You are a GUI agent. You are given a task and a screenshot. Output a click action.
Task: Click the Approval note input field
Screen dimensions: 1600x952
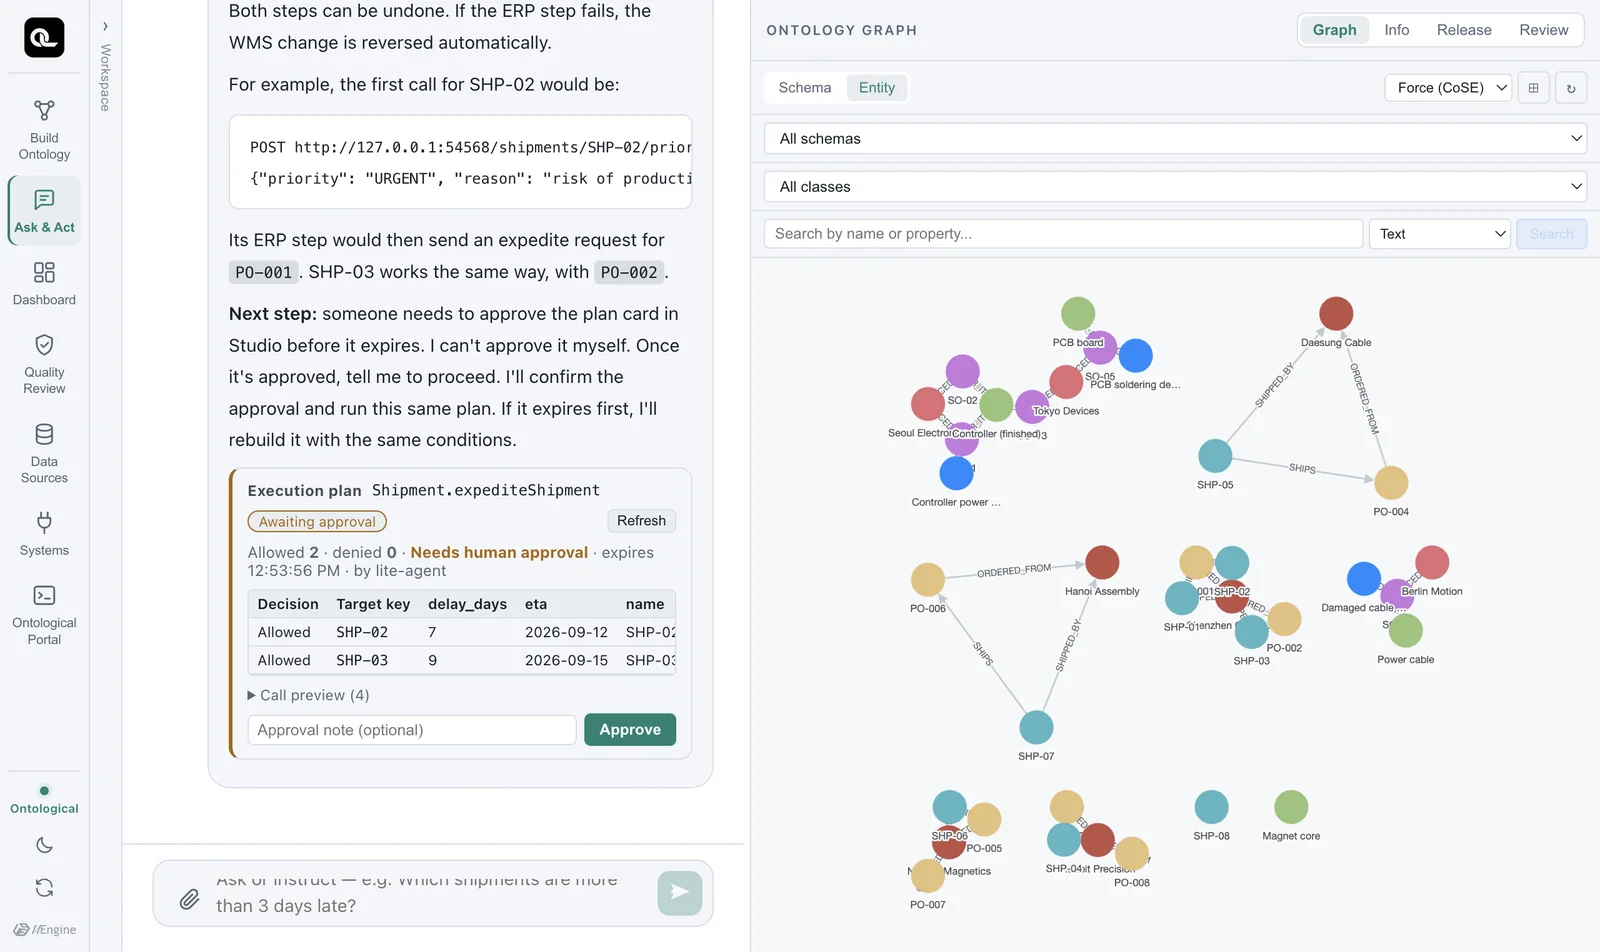pyautogui.click(x=412, y=730)
